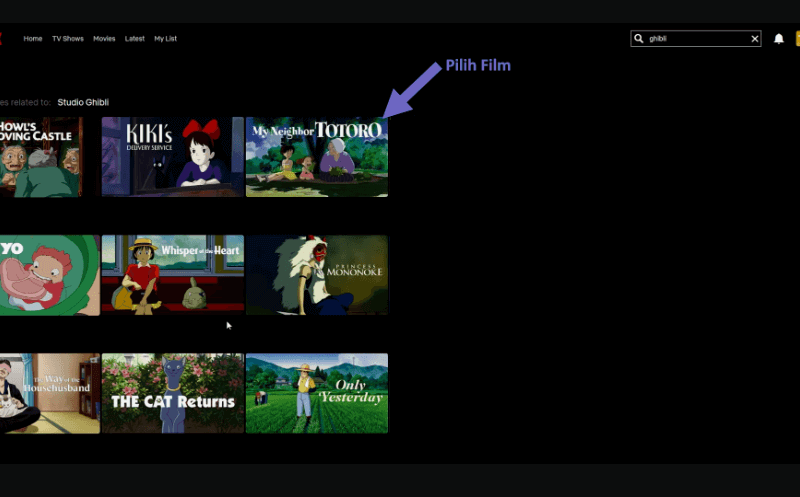Image resolution: width=800 pixels, height=497 pixels.
Task: Open Kiki's Delivery Service thumbnail
Action: pos(172,157)
